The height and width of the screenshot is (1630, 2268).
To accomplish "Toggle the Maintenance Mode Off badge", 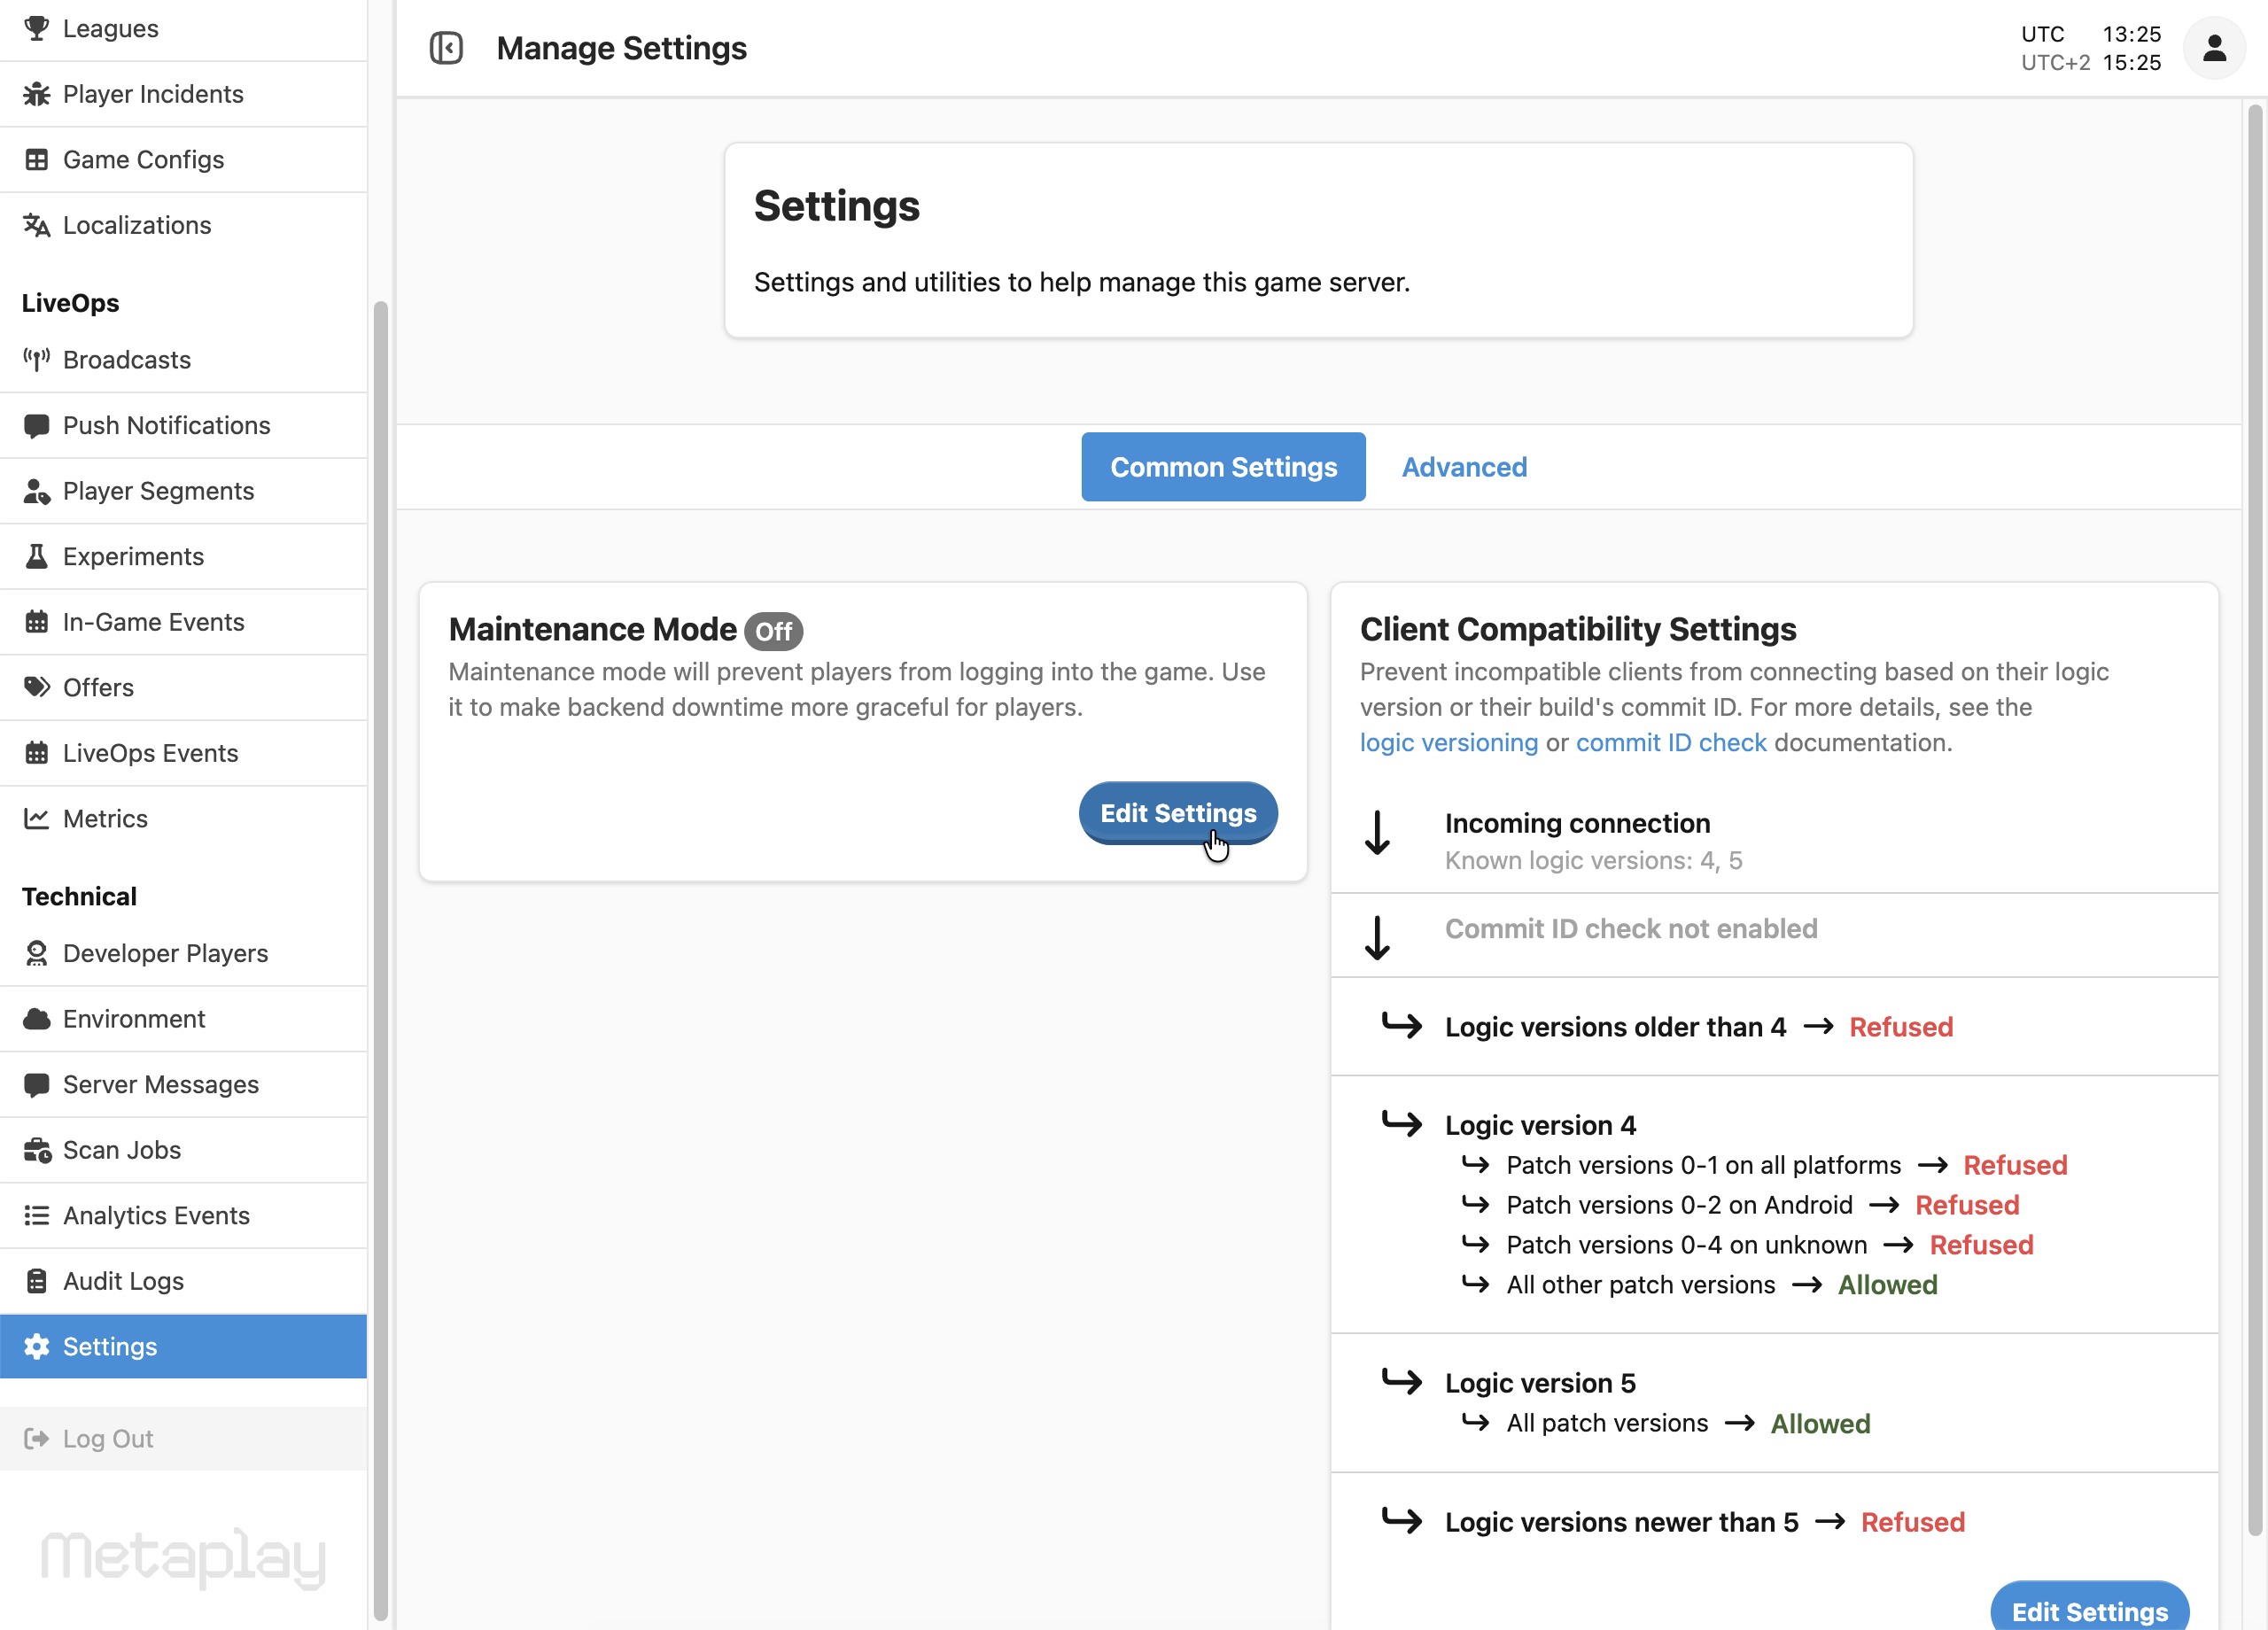I will (x=773, y=631).
